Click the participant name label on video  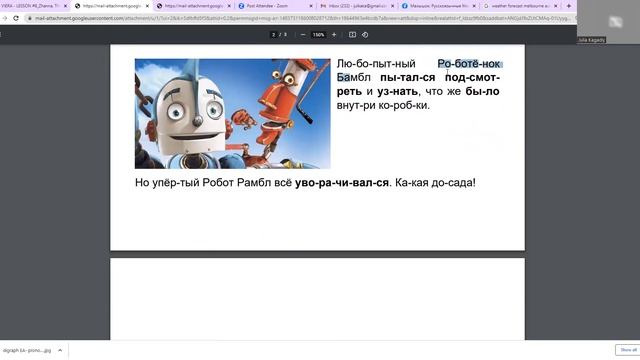pos(591,40)
